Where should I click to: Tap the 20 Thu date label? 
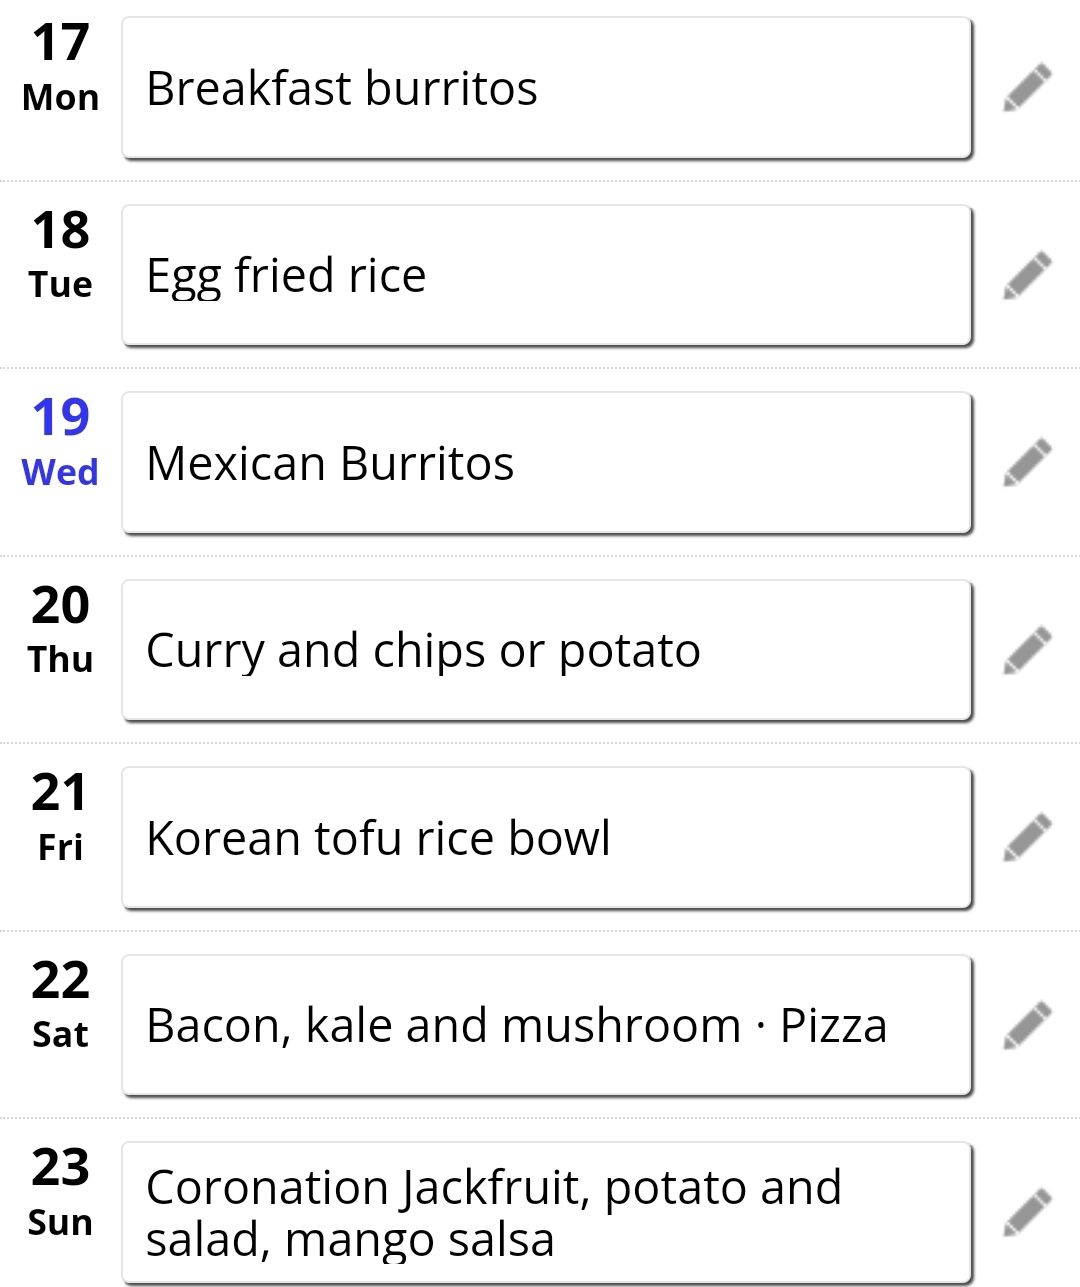(x=60, y=630)
